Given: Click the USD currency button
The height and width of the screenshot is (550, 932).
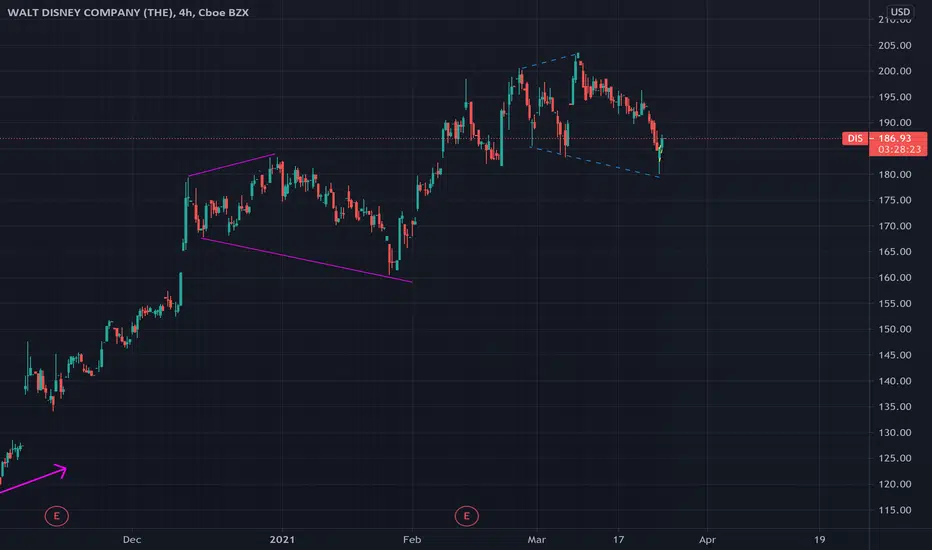Looking at the screenshot, I should [900, 11].
